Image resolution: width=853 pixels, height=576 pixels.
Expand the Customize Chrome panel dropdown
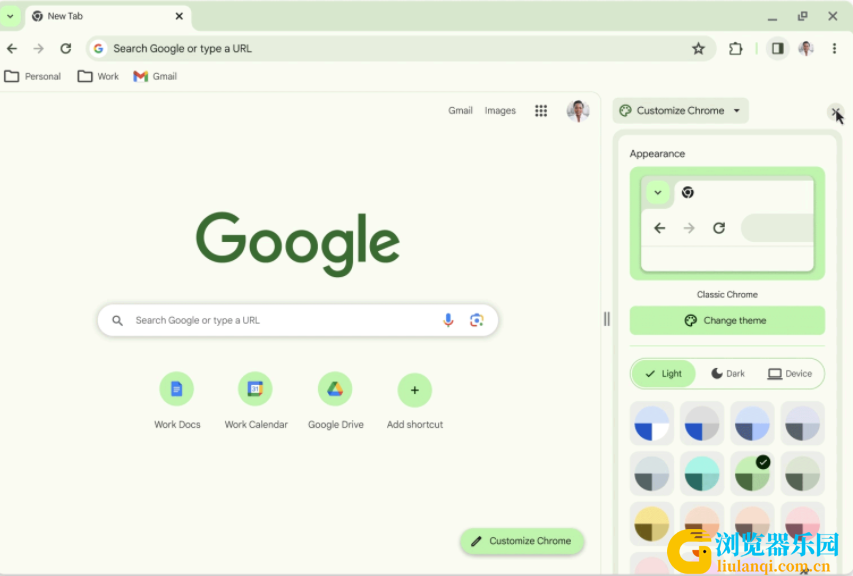pos(681,111)
